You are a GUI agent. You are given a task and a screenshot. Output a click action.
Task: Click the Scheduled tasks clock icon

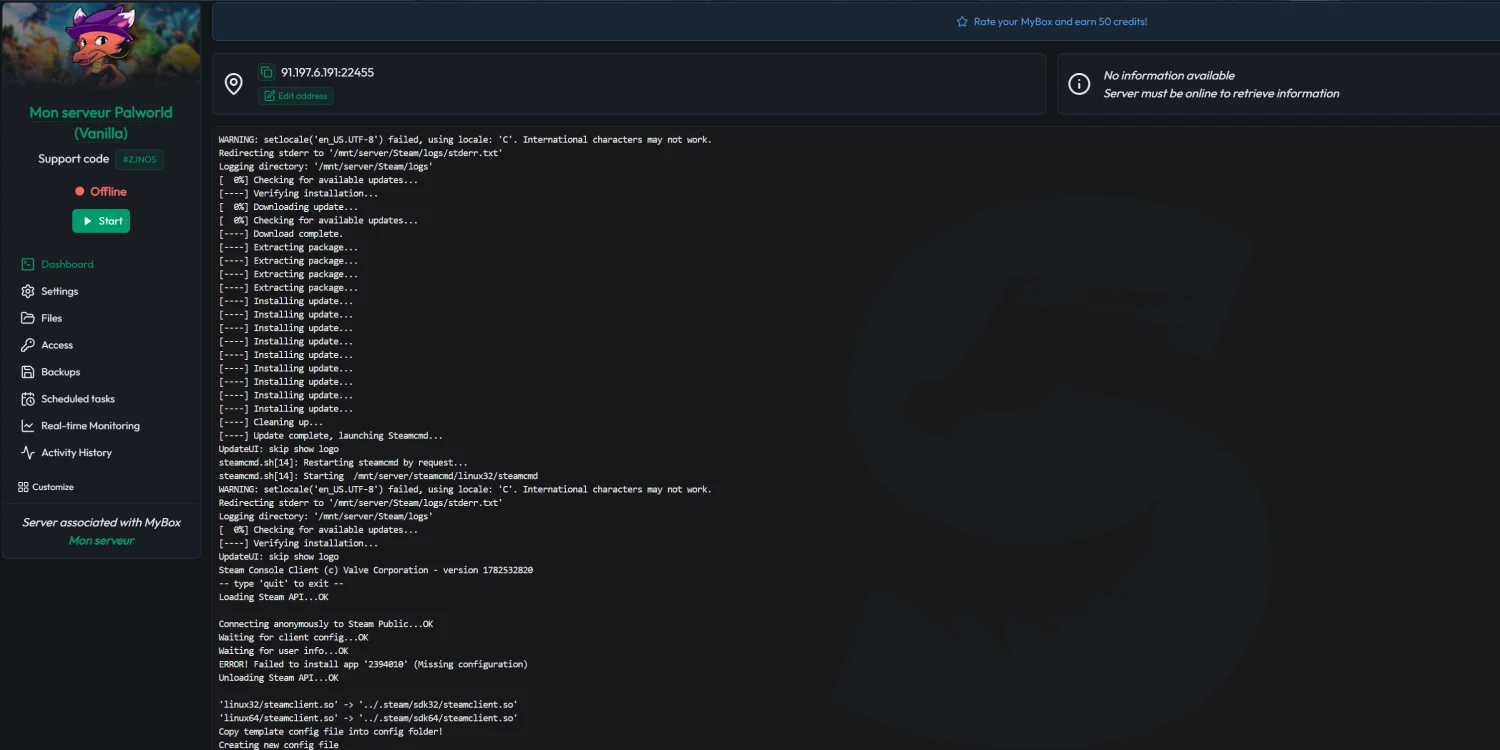pos(28,399)
